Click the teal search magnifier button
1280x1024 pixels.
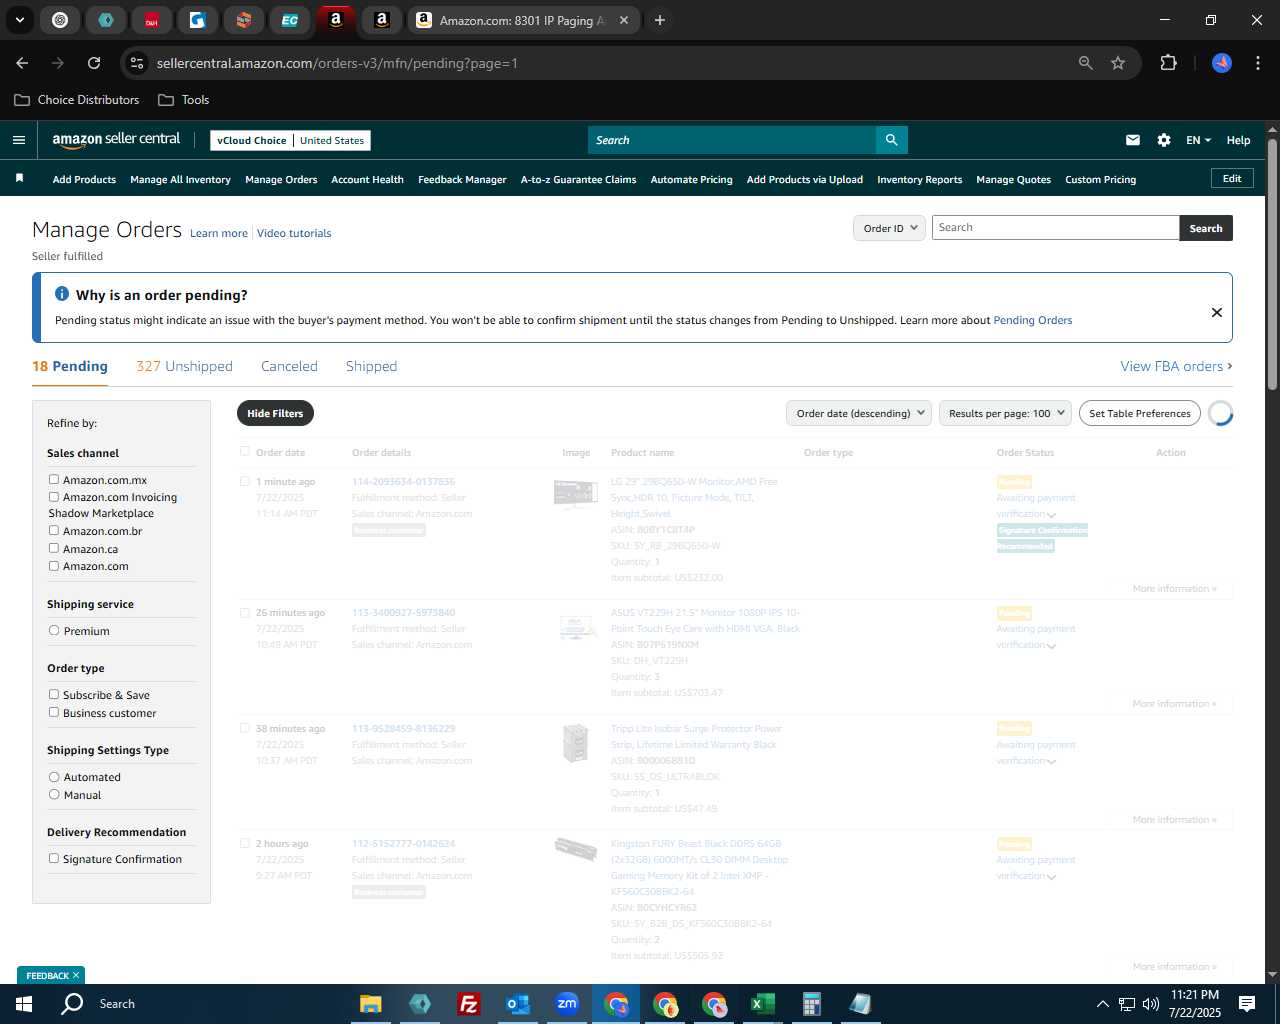point(891,140)
